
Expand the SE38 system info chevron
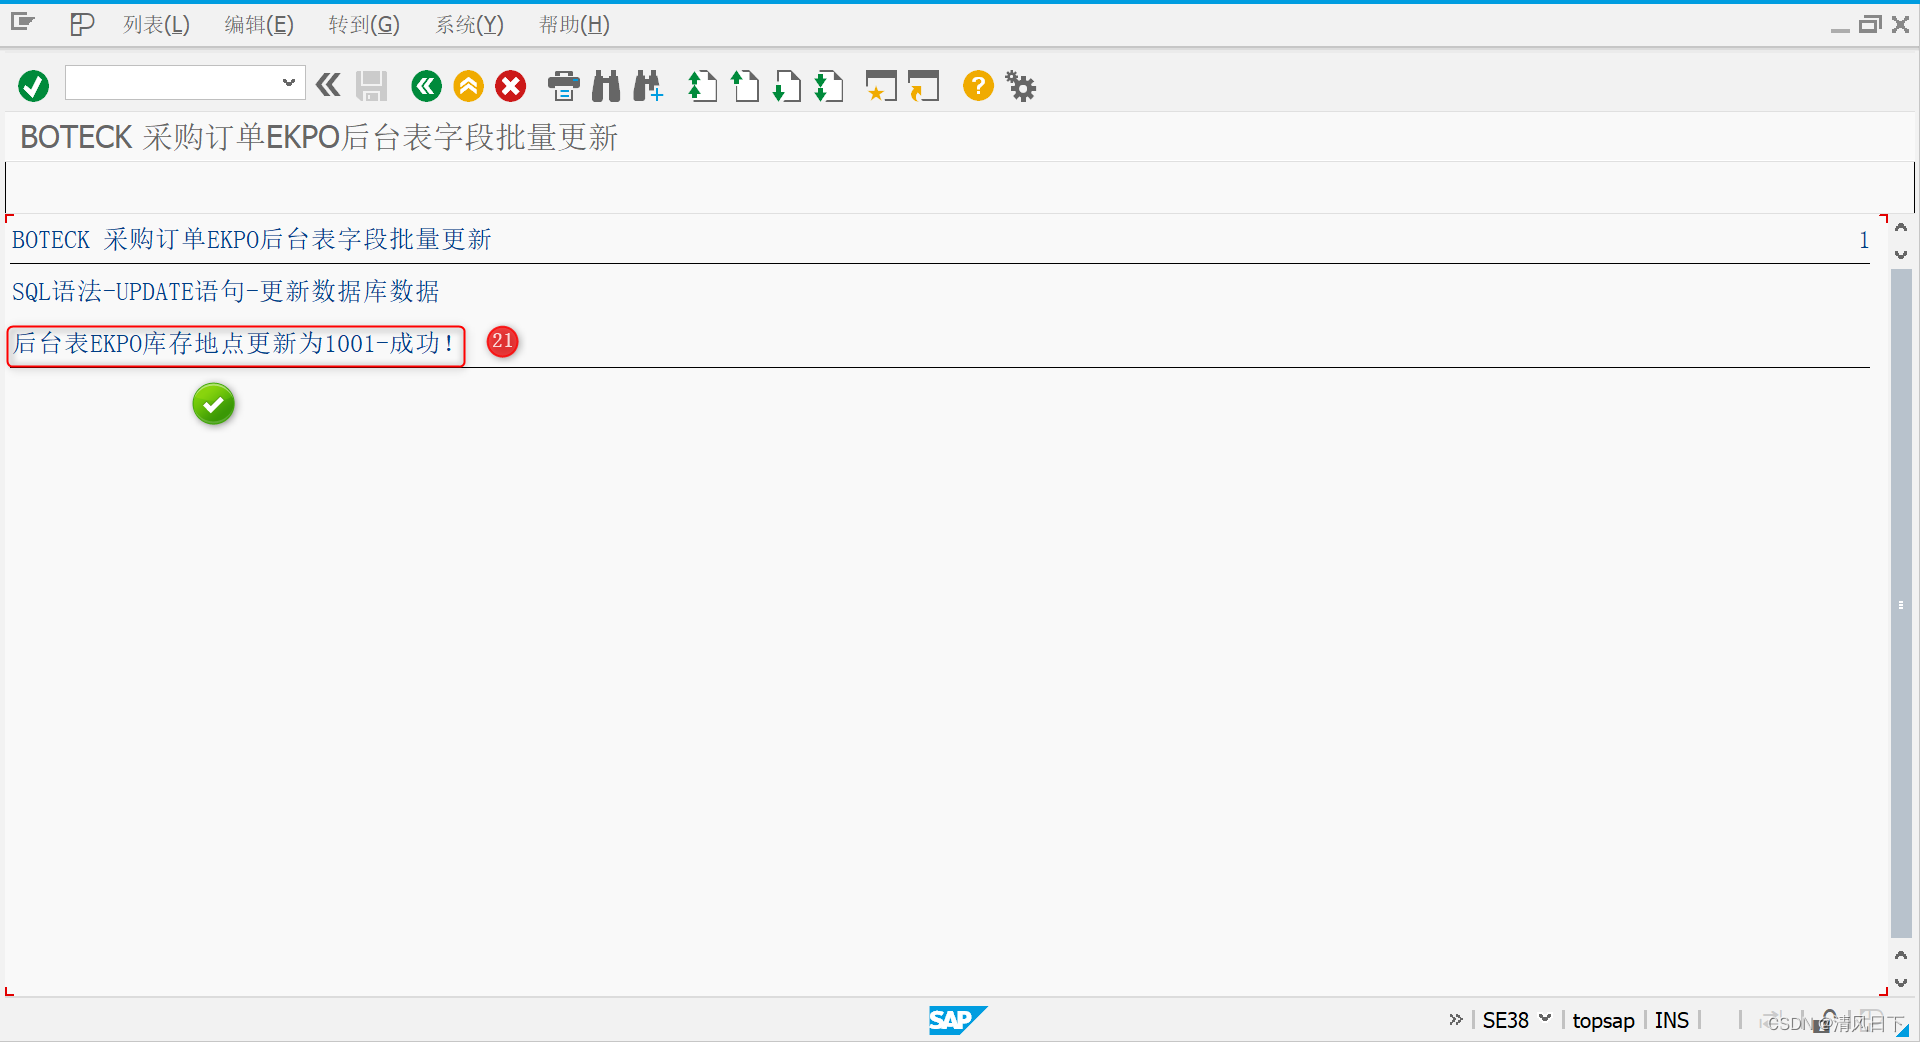pos(1543,1020)
